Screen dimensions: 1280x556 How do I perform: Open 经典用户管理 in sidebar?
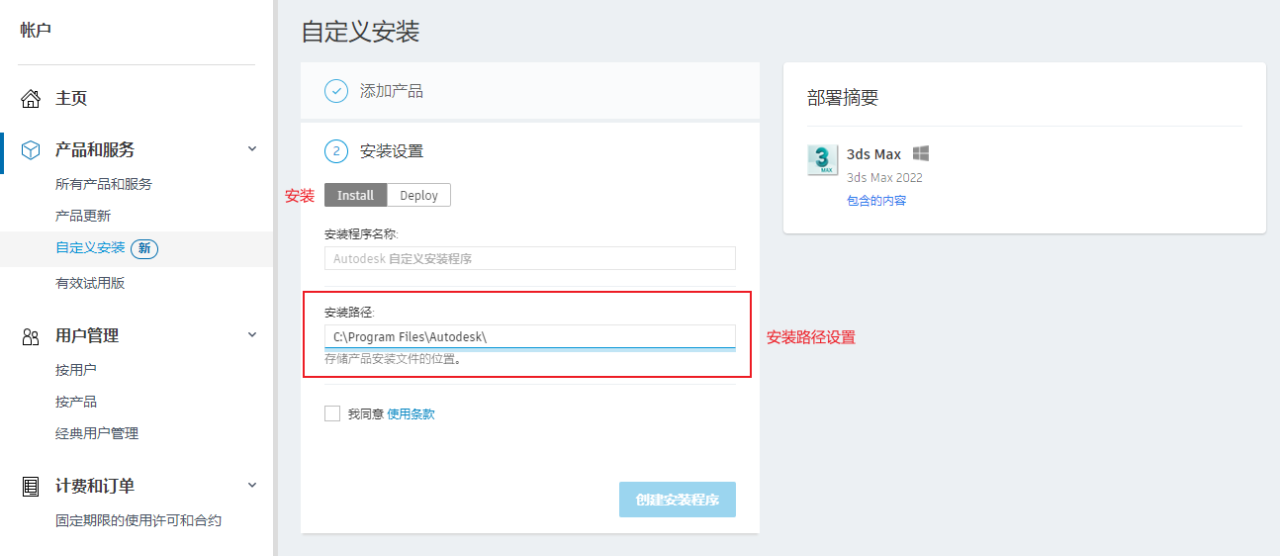97,434
